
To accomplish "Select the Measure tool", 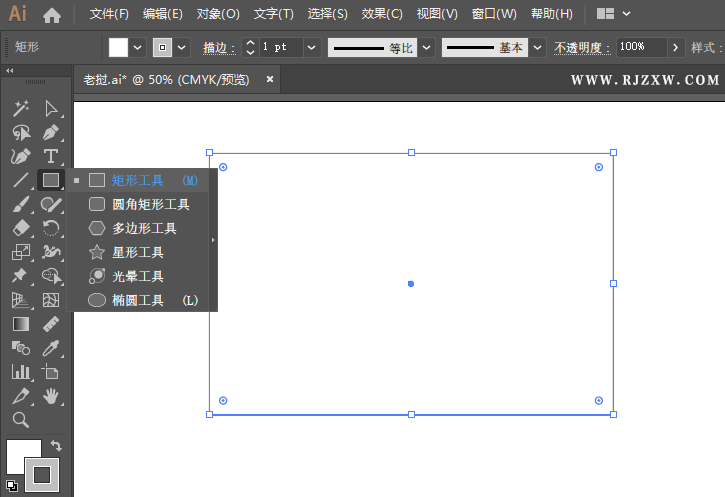I will click(x=51, y=324).
